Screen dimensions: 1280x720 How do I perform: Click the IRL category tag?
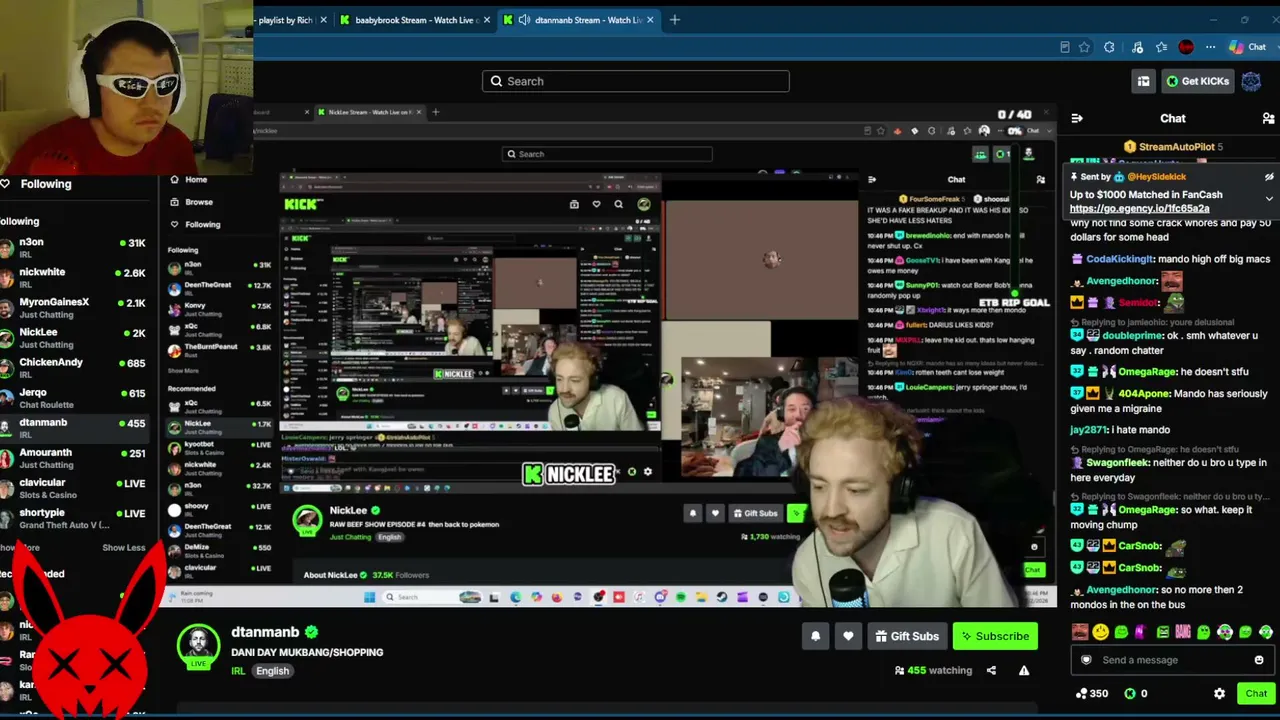pyautogui.click(x=238, y=671)
